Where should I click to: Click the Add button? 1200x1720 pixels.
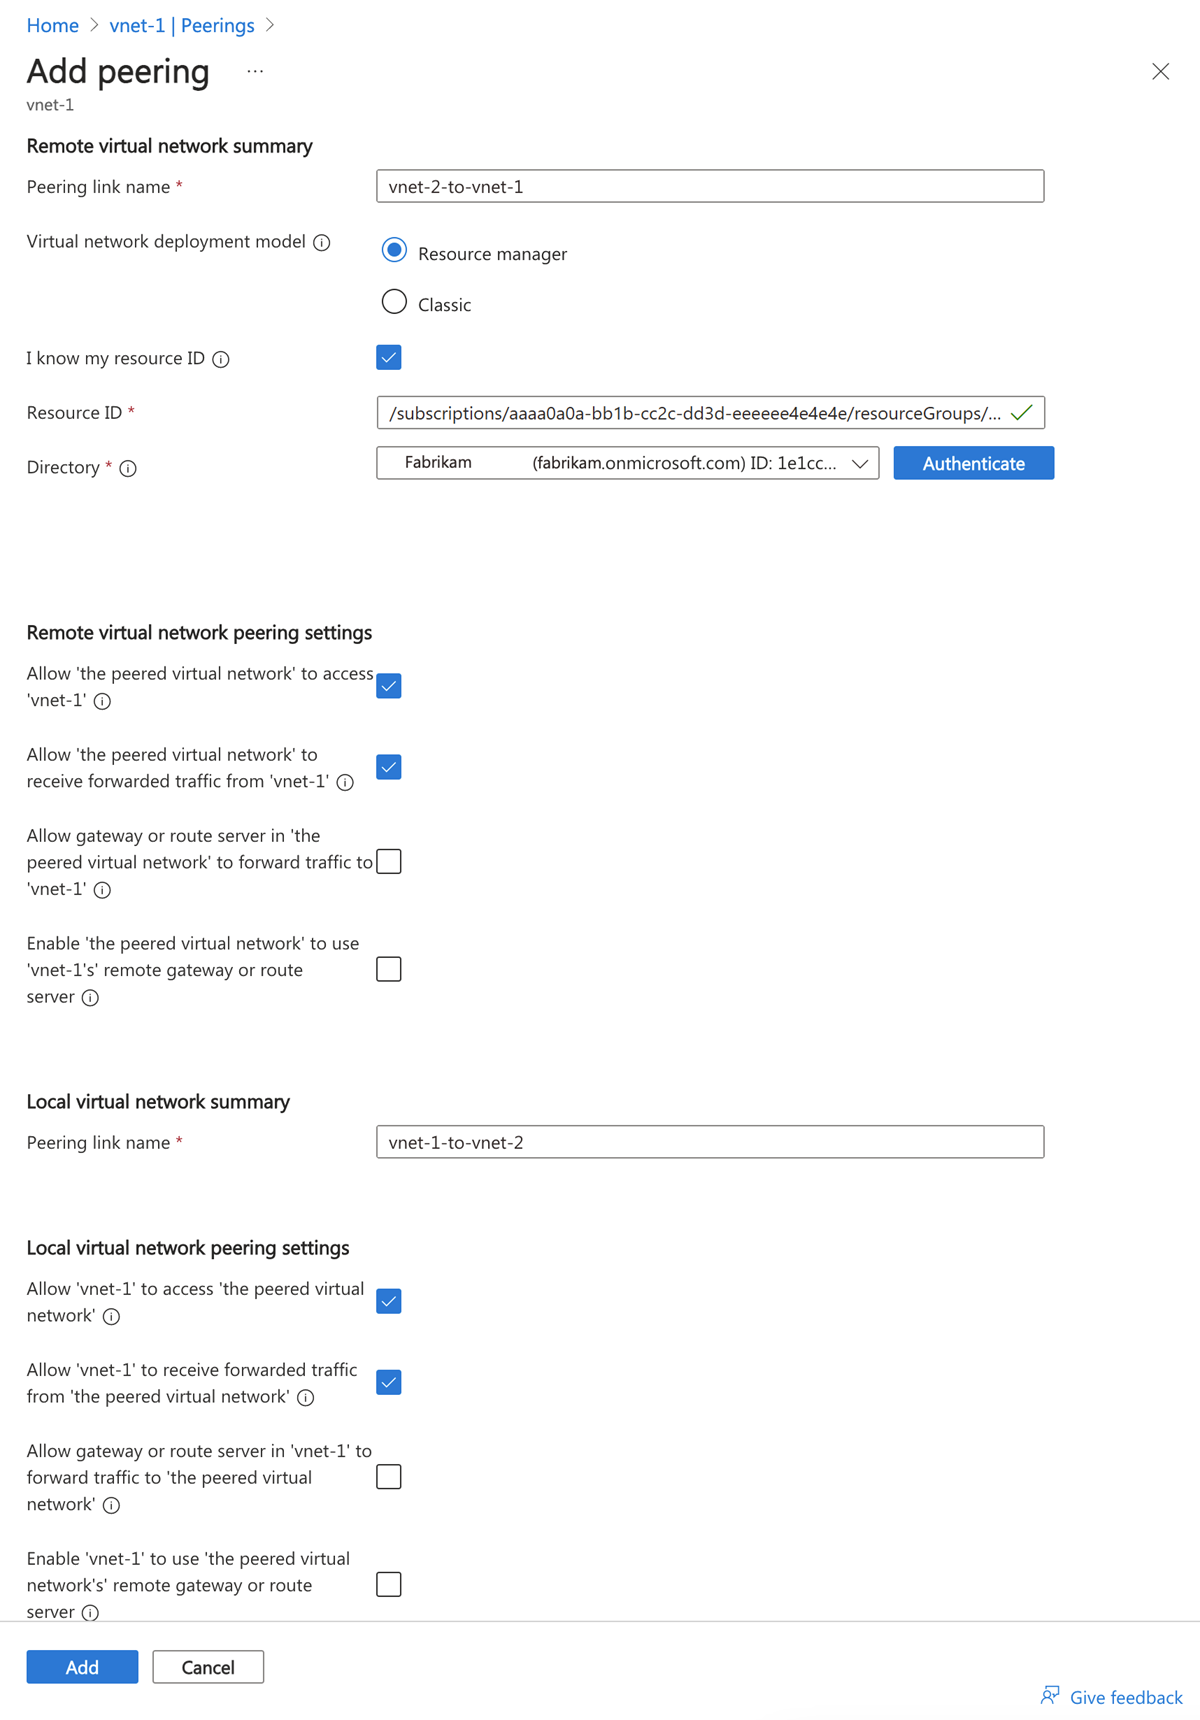(x=82, y=1667)
